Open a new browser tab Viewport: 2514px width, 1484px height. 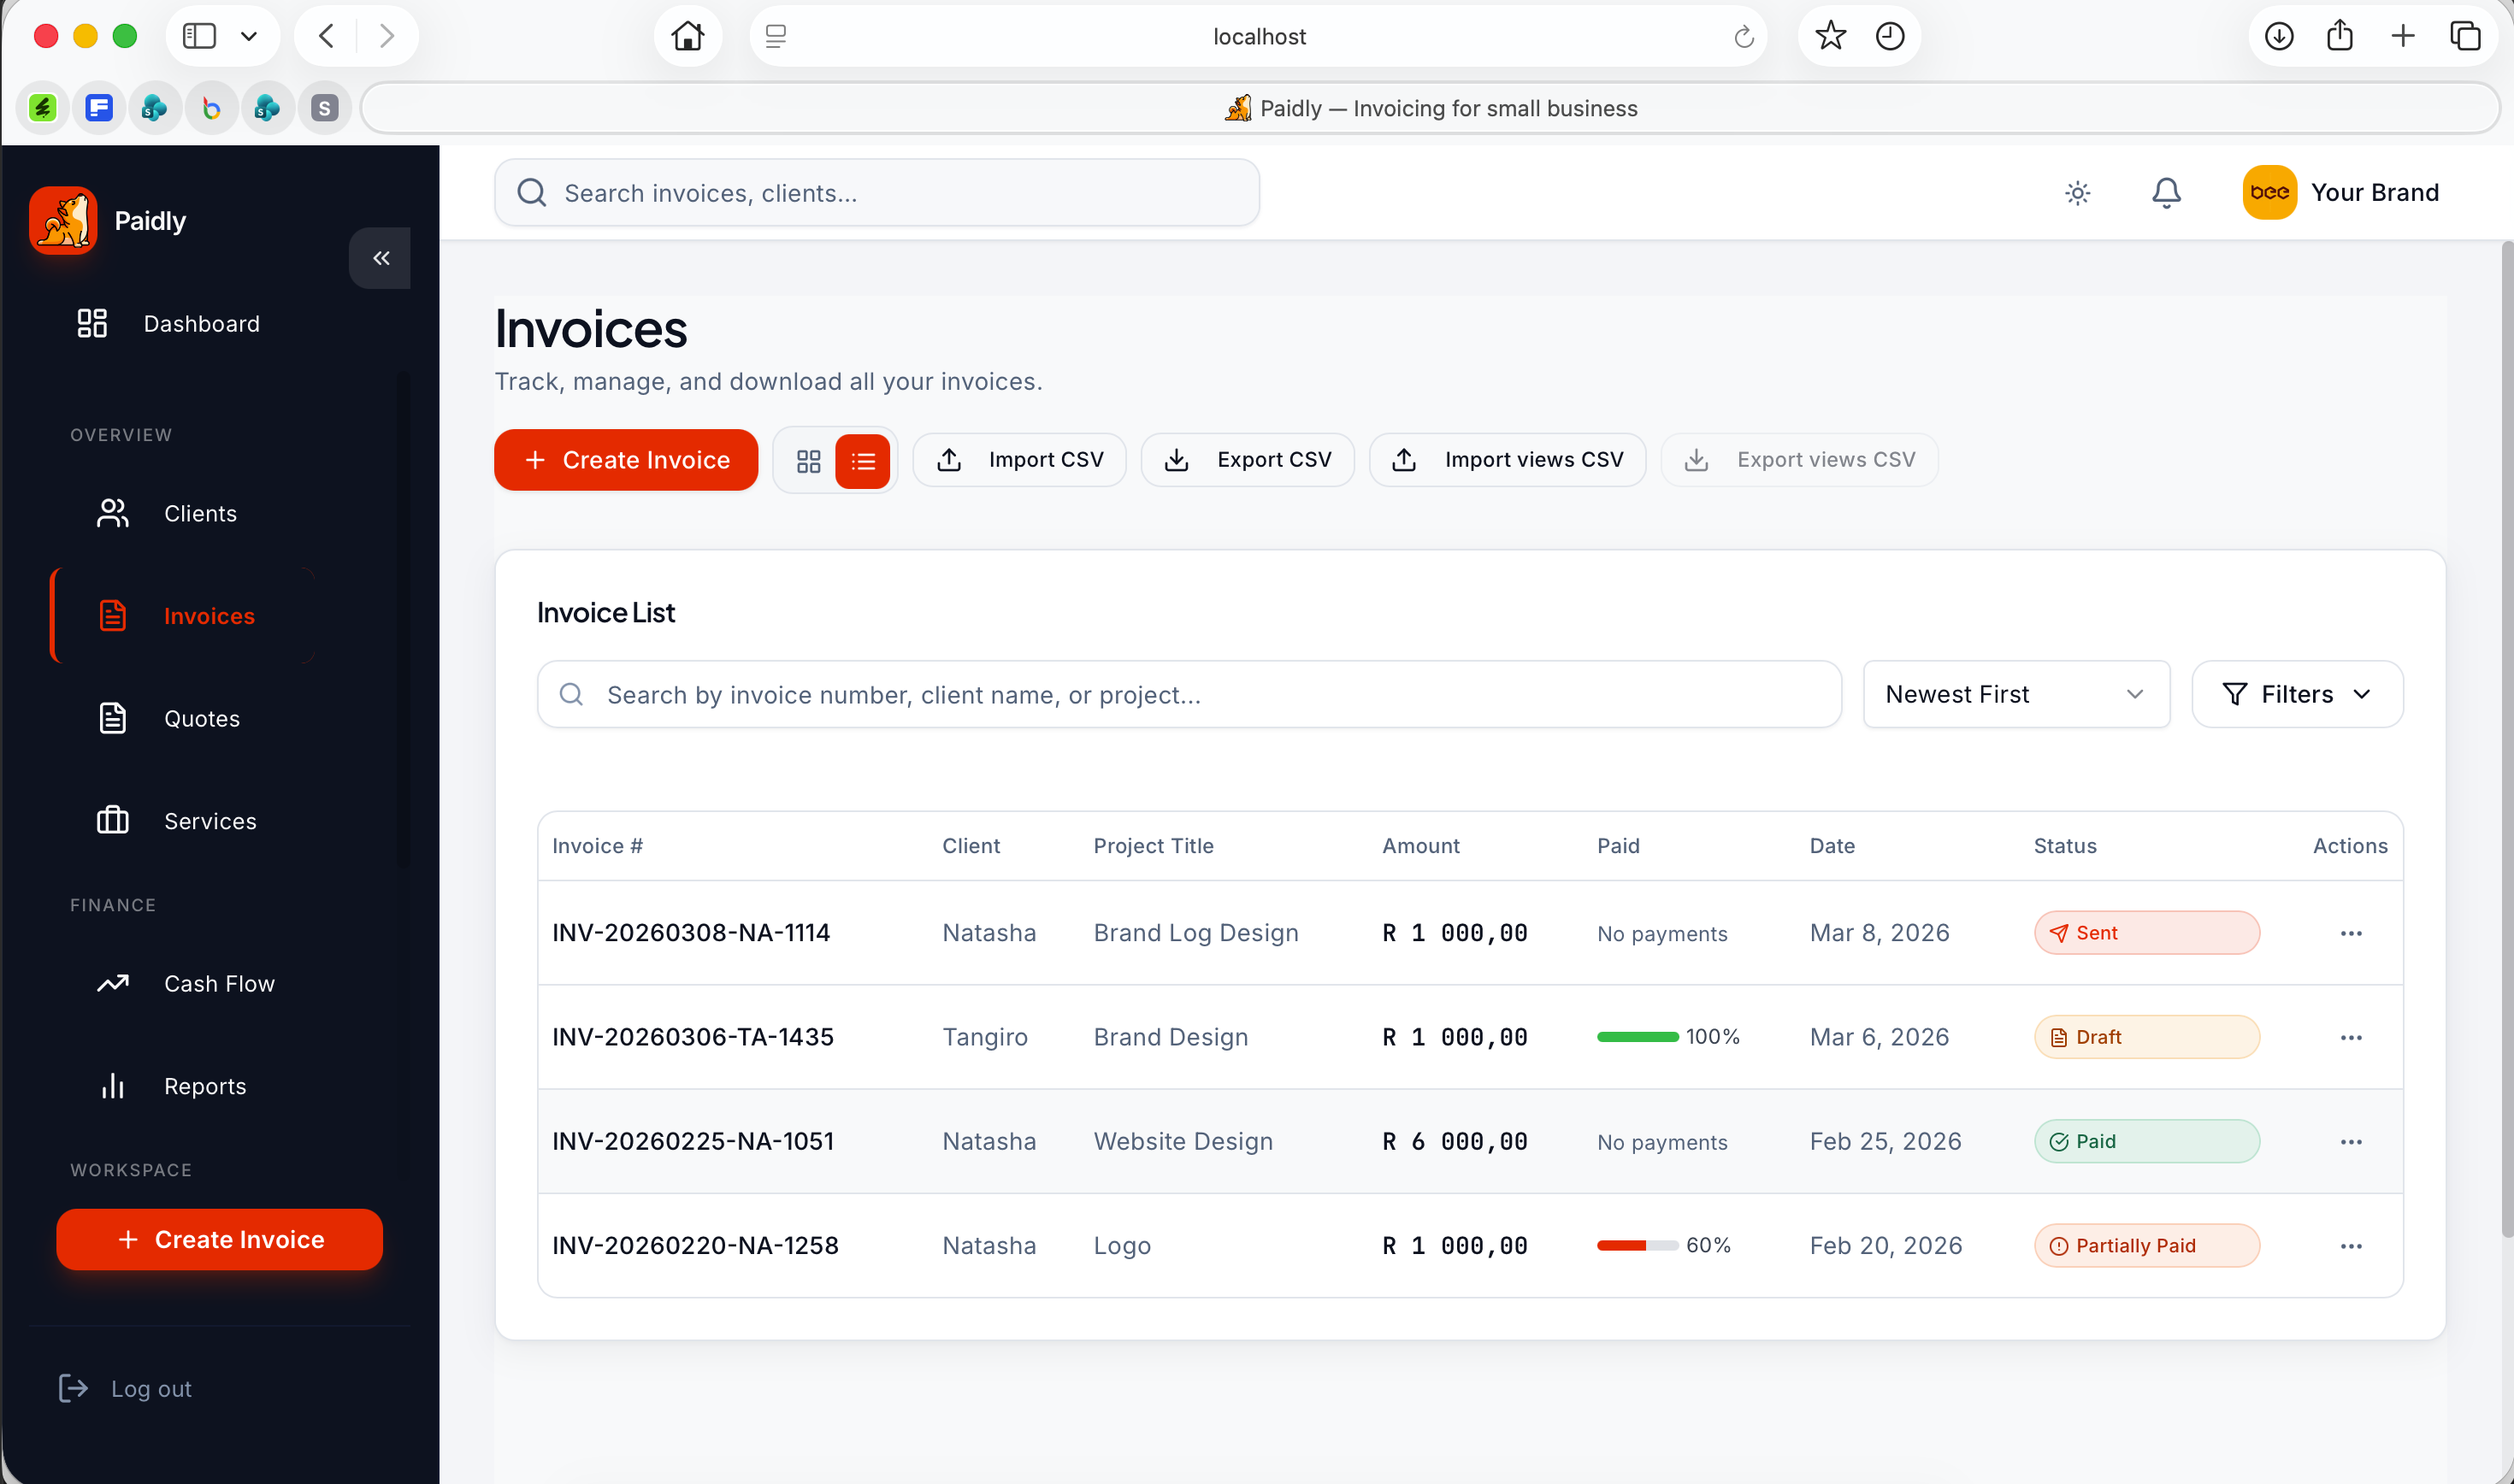2402,36
